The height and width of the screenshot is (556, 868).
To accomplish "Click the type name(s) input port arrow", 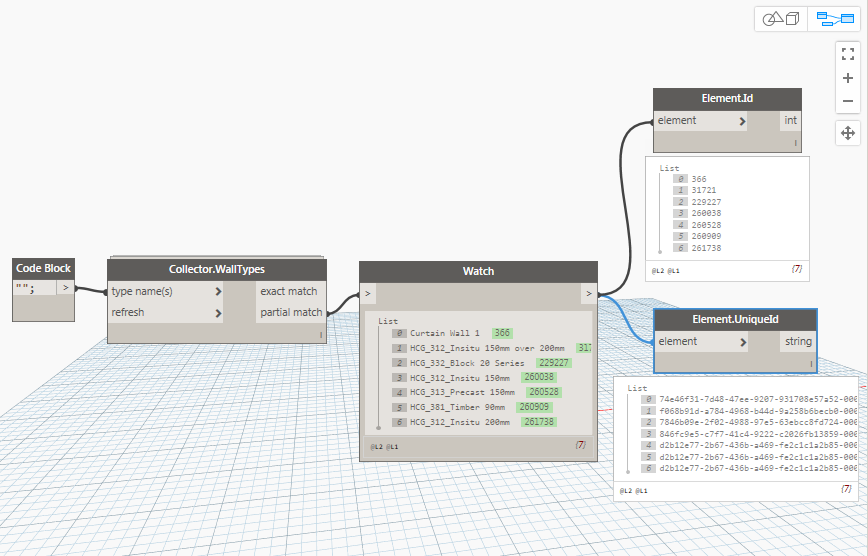I will [218, 291].
